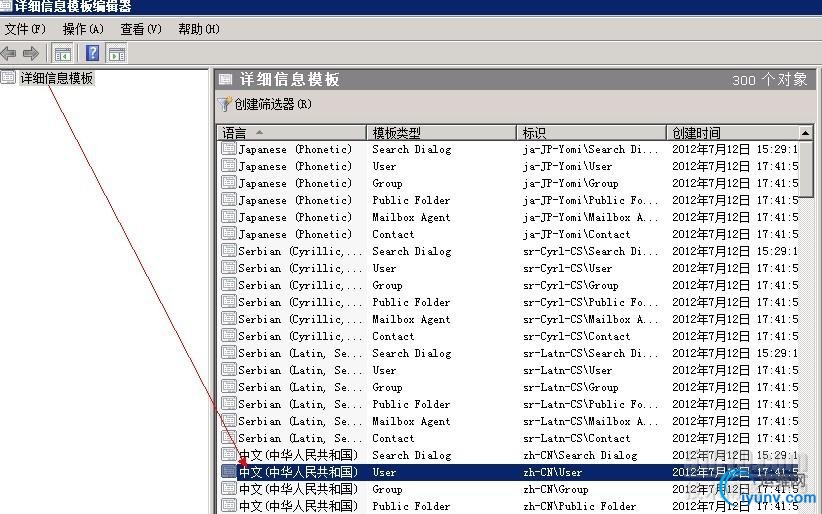This screenshot has width=822, height=514.
Task: Click the icon of ja-JP-Yomi\User row
Action: (229, 166)
